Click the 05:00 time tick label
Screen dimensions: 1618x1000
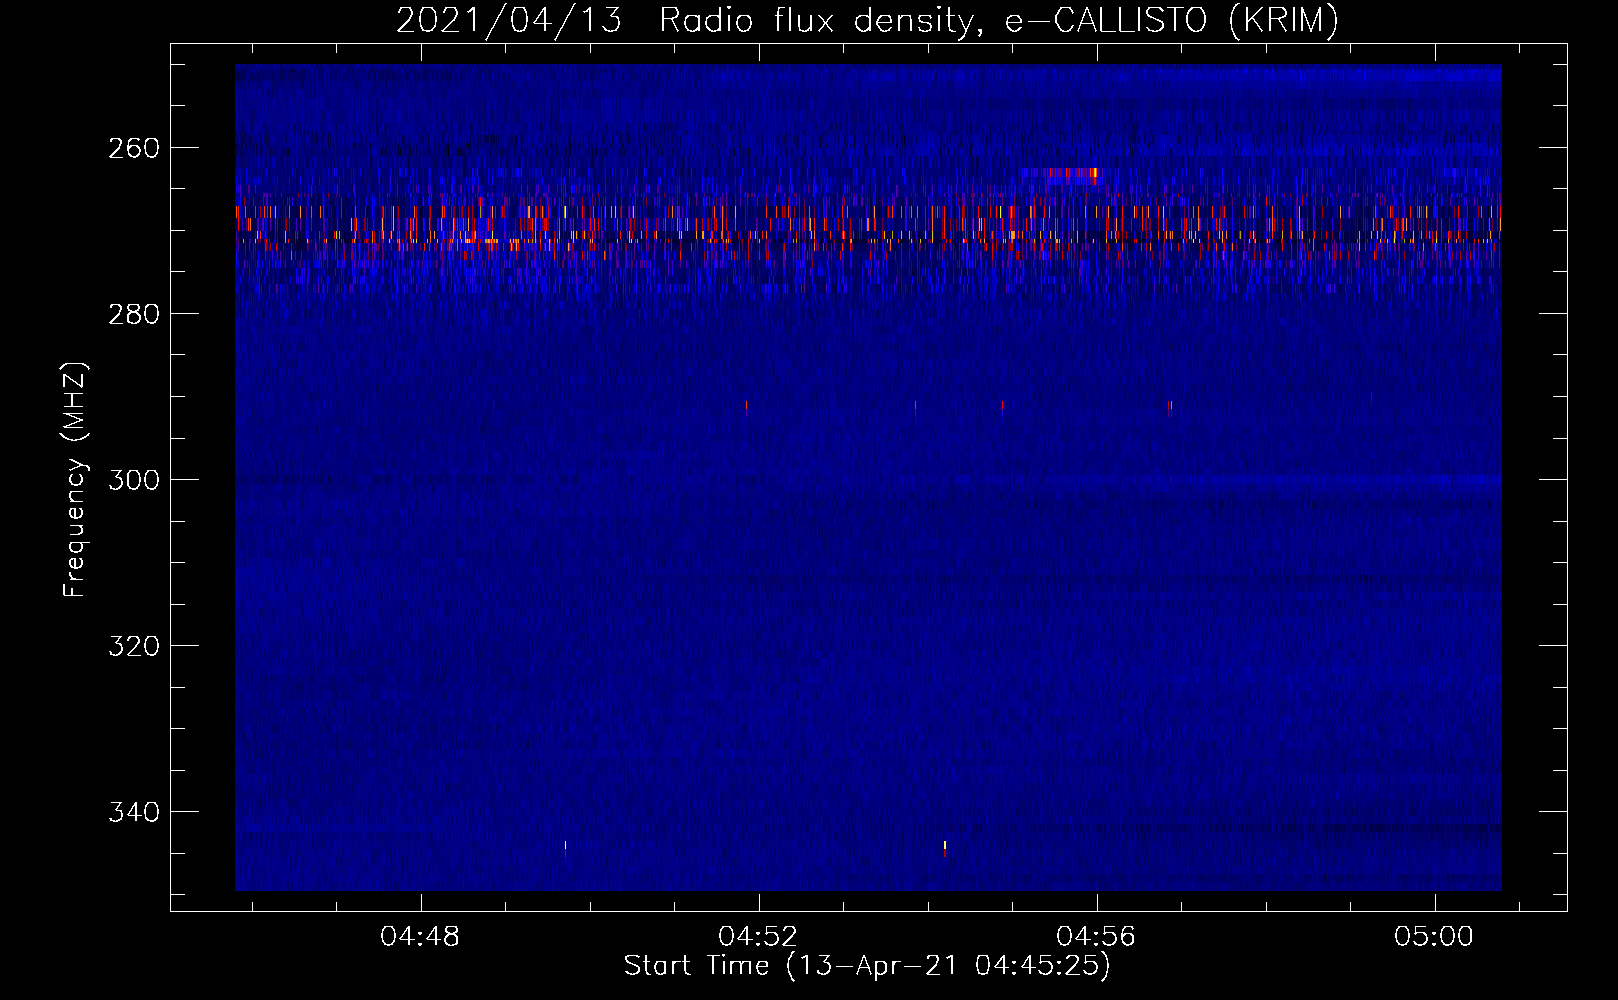point(1434,937)
